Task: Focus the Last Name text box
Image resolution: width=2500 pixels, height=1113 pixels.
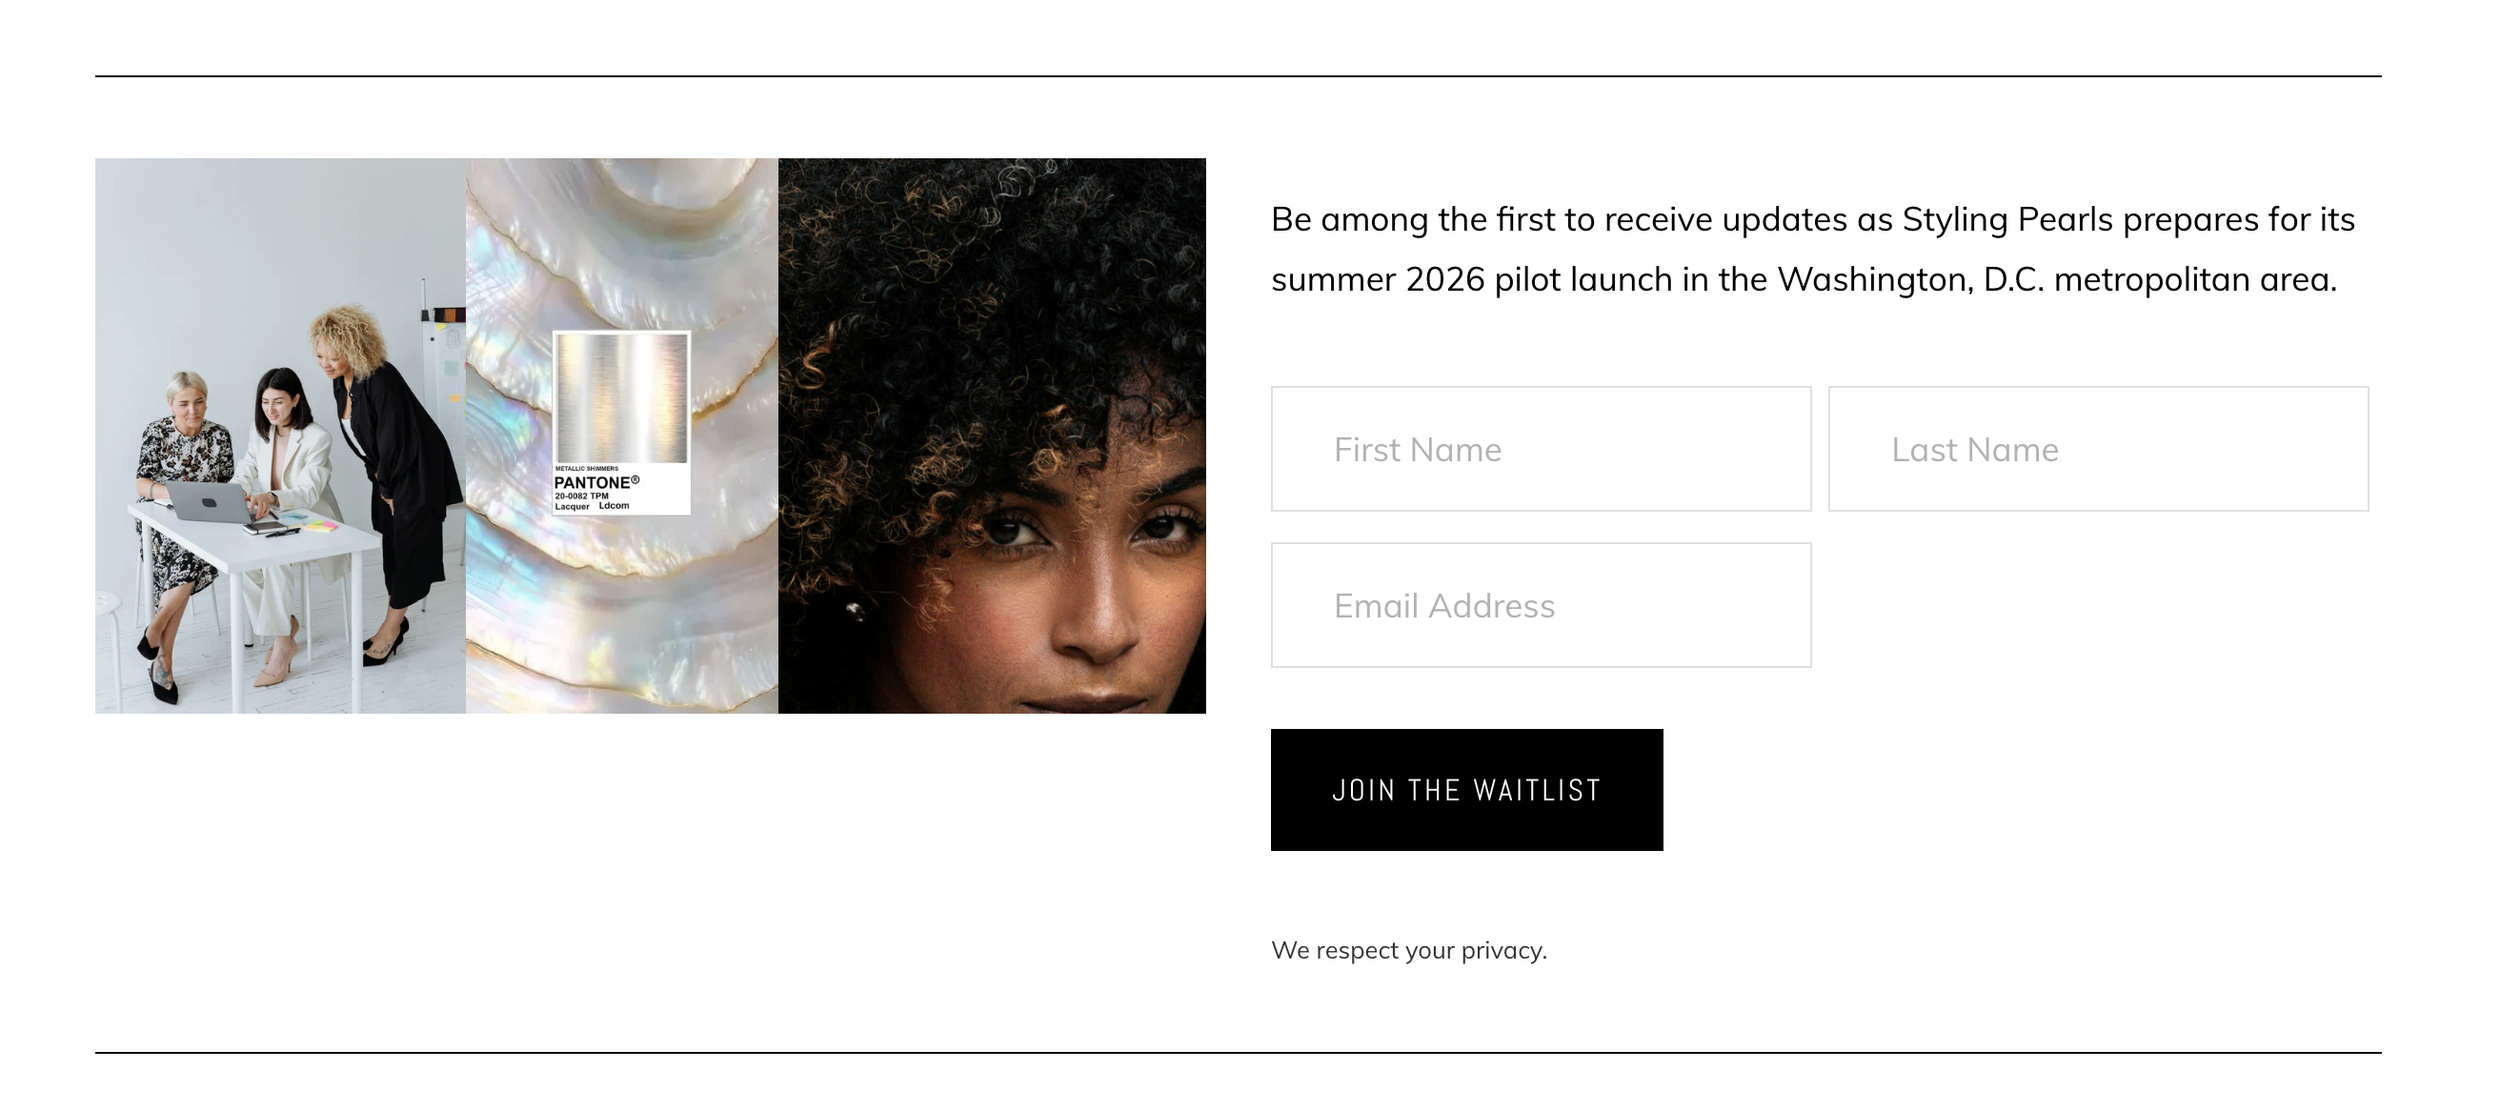Action: (x=2098, y=449)
